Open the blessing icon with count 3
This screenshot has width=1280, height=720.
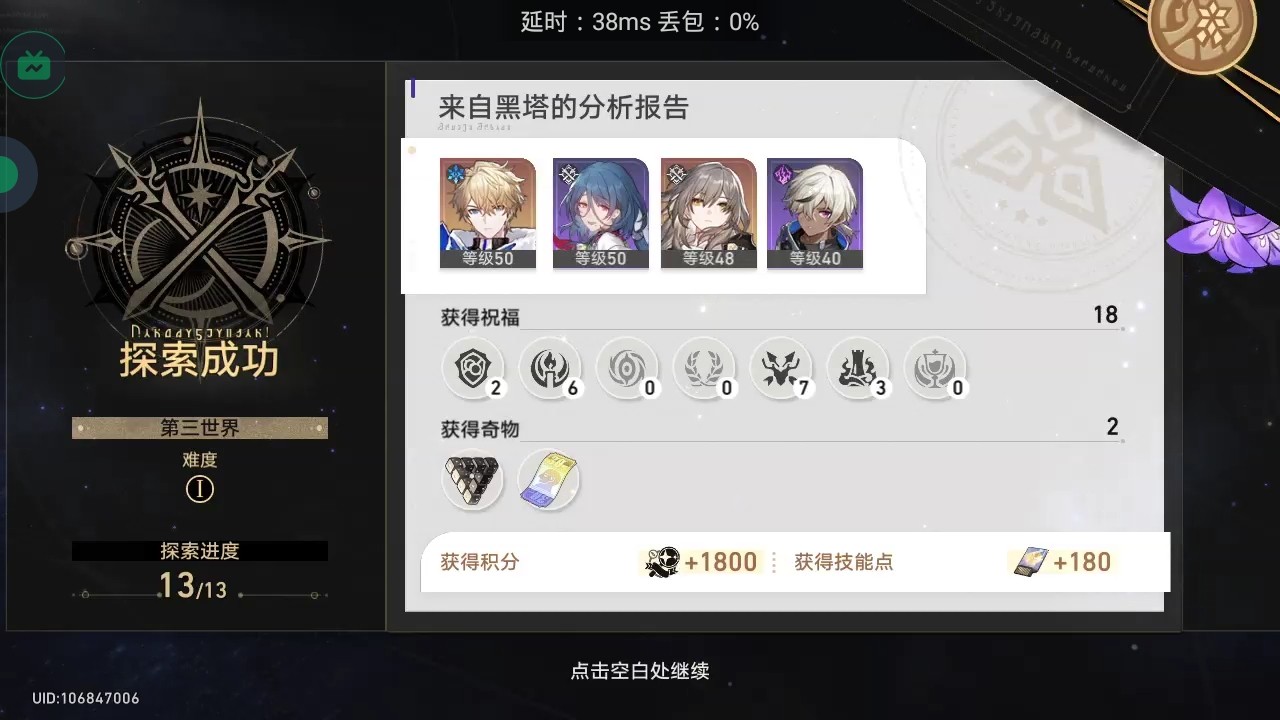click(858, 368)
